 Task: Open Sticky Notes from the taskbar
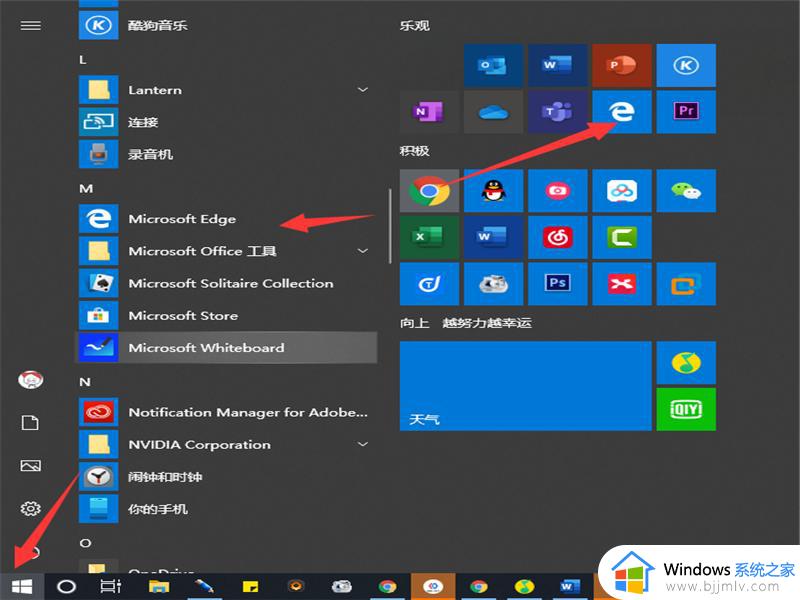tap(250, 587)
